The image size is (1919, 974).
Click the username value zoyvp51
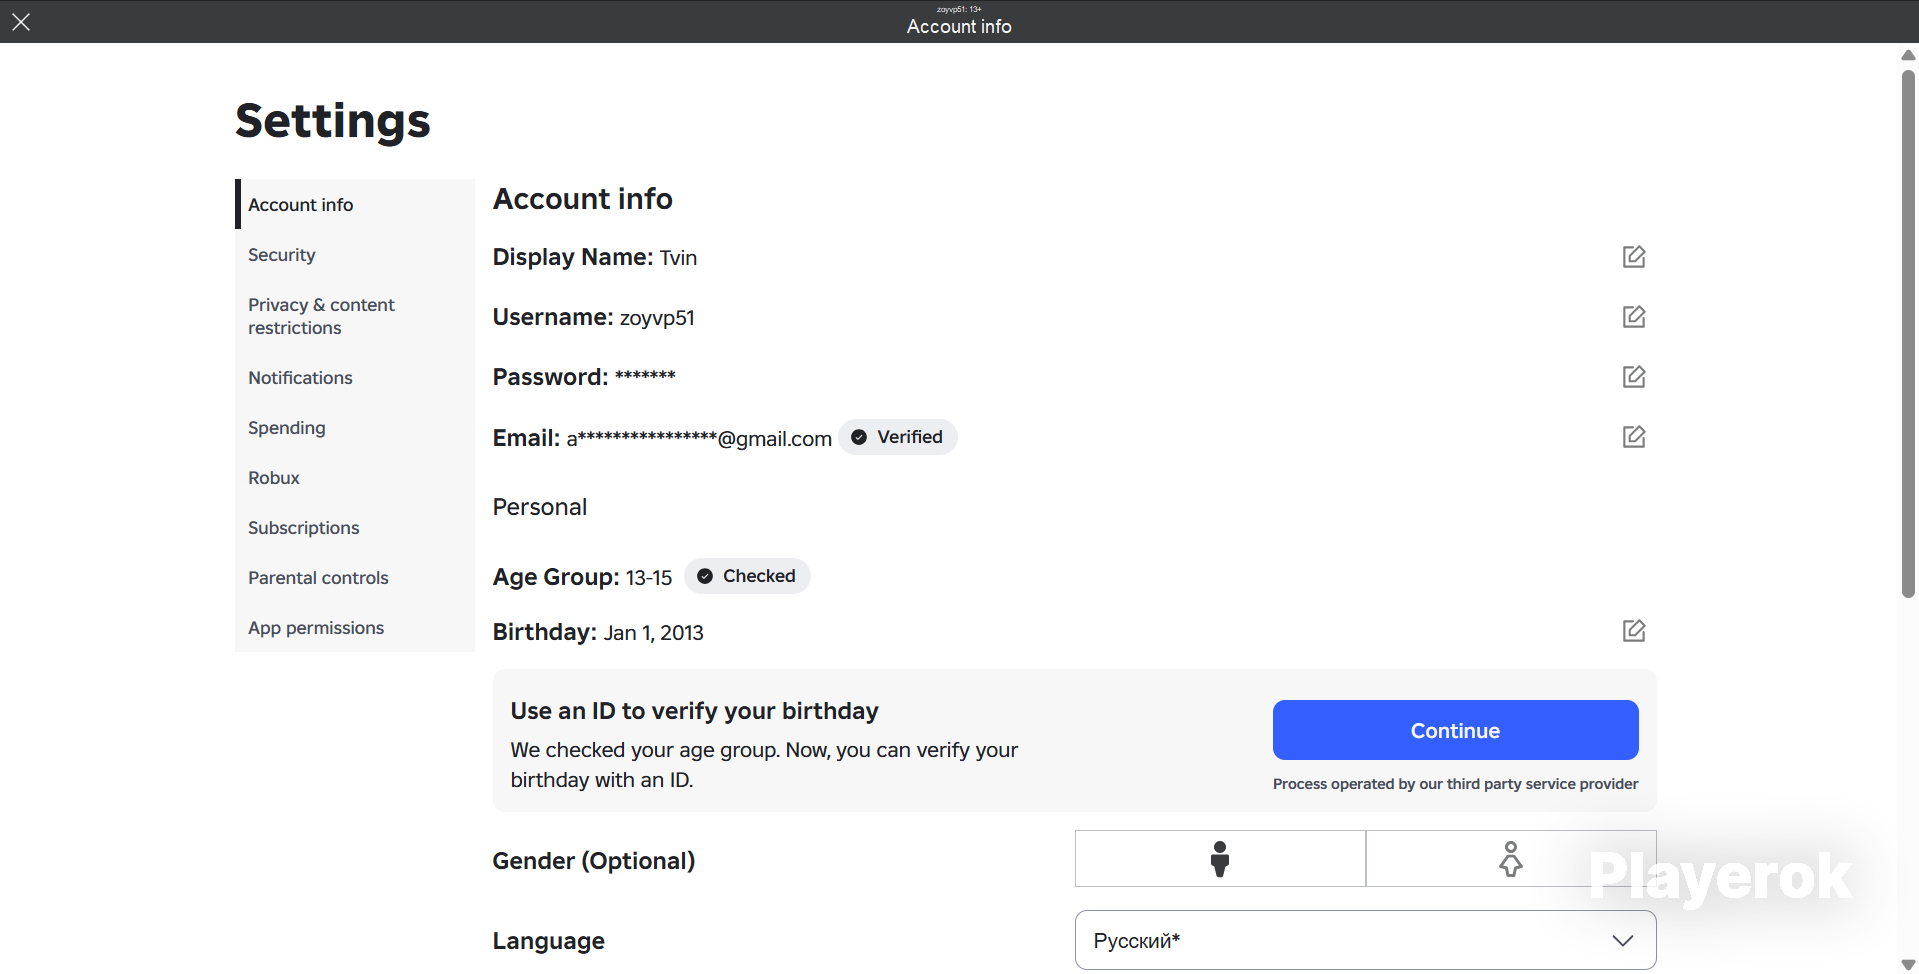[x=657, y=318]
